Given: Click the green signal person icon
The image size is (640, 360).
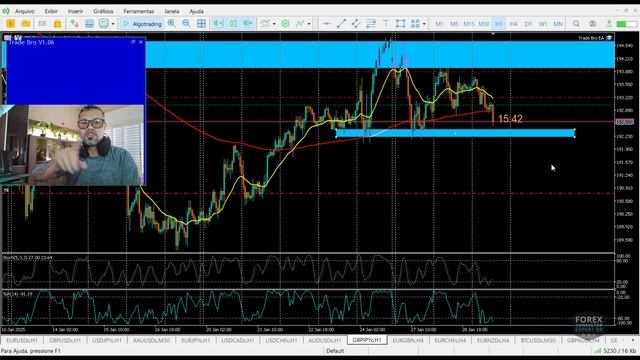Looking at the screenshot, I should click(x=609, y=24).
